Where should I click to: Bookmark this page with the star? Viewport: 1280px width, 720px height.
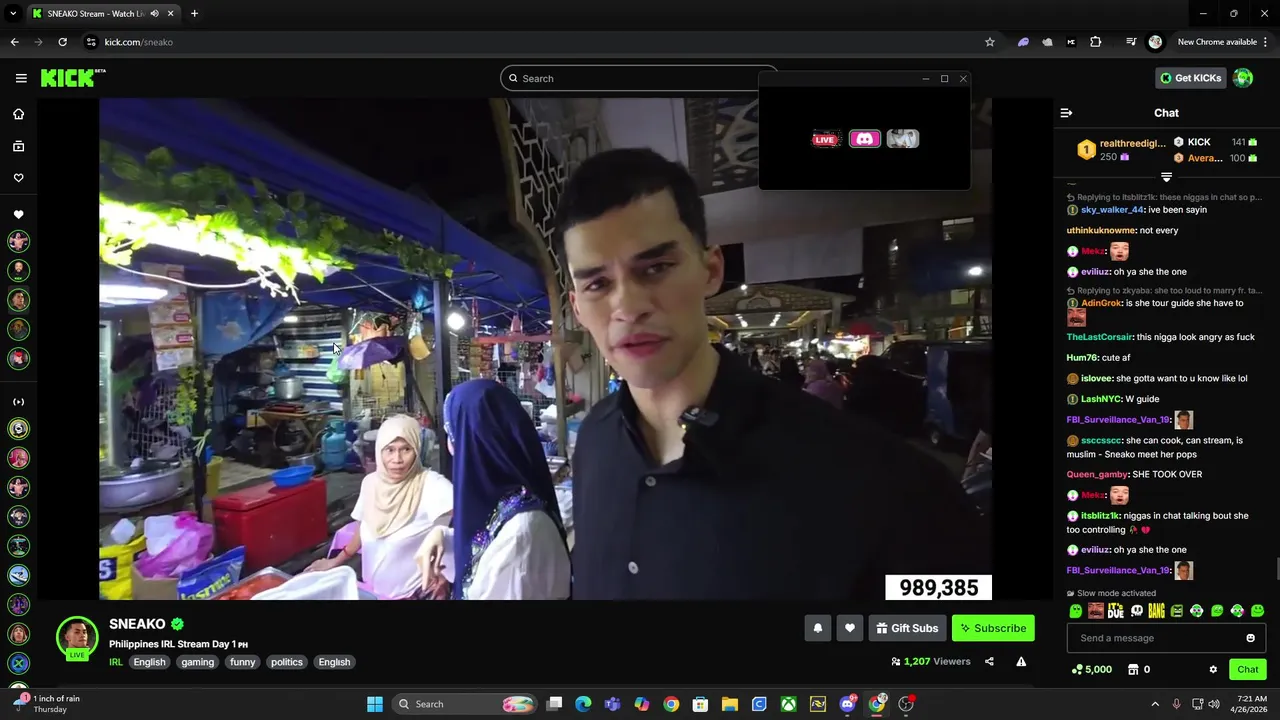click(x=990, y=42)
